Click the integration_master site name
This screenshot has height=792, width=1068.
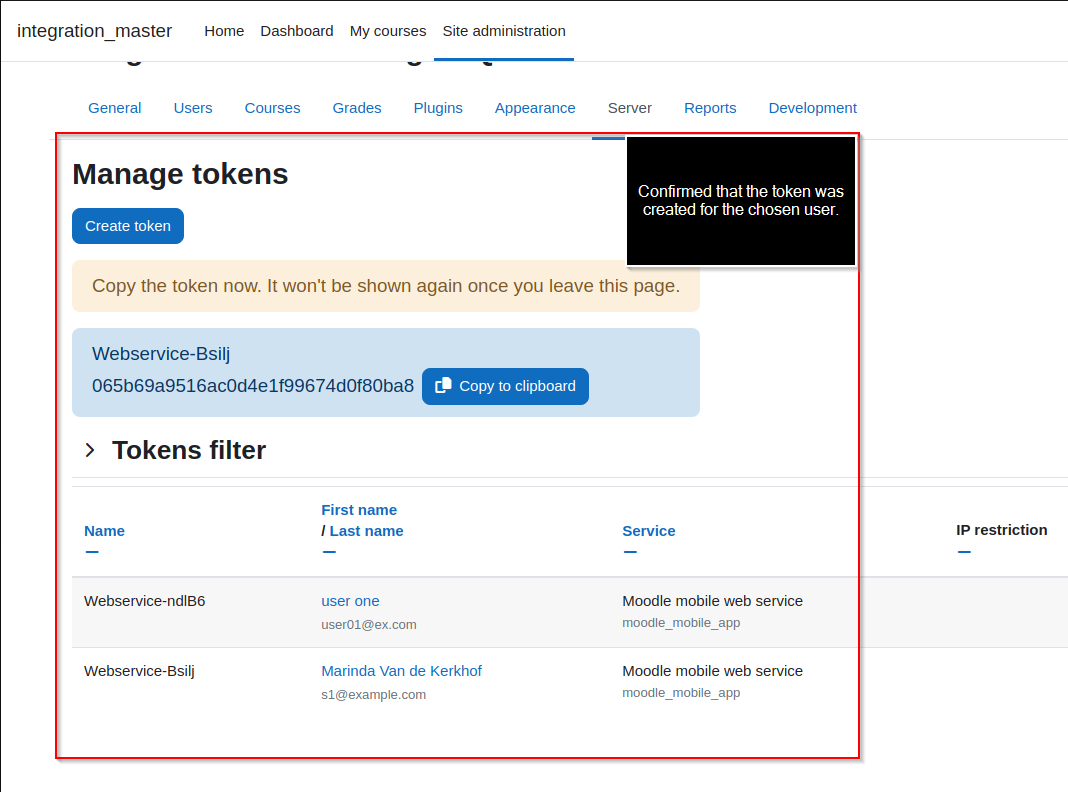coord(95,31)
